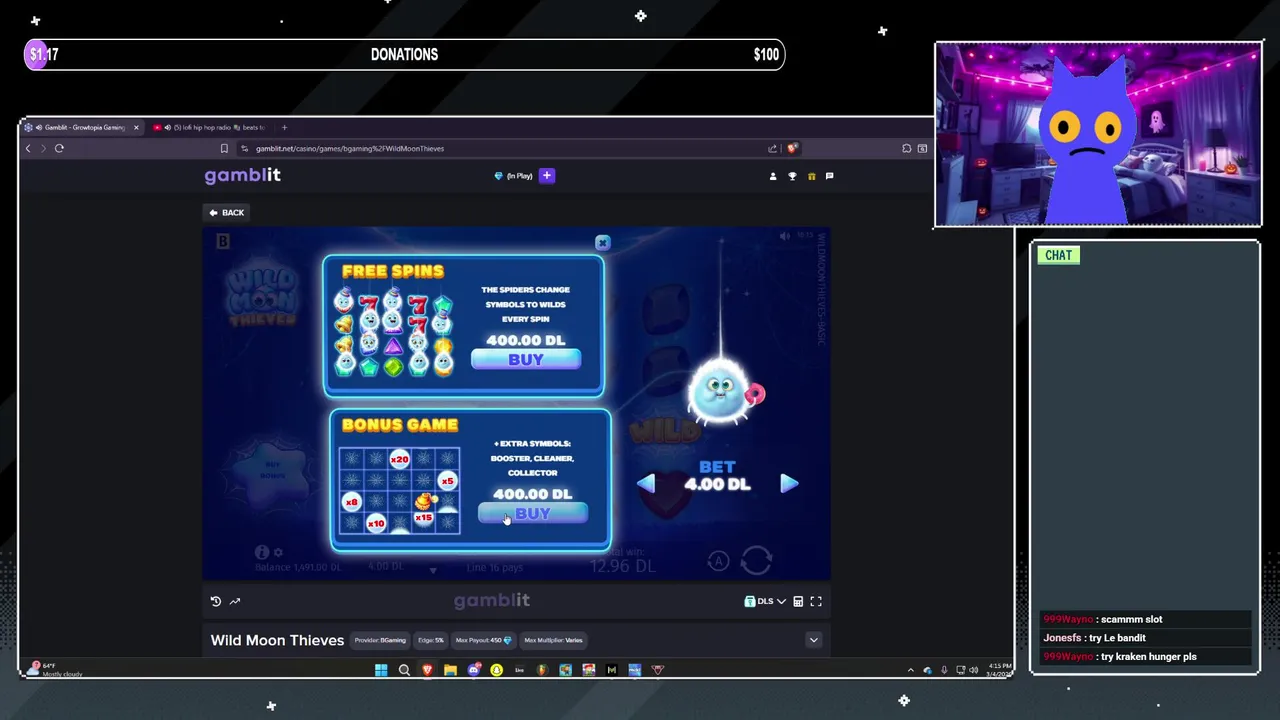Open Windows taskbar search

coord(404,670)
